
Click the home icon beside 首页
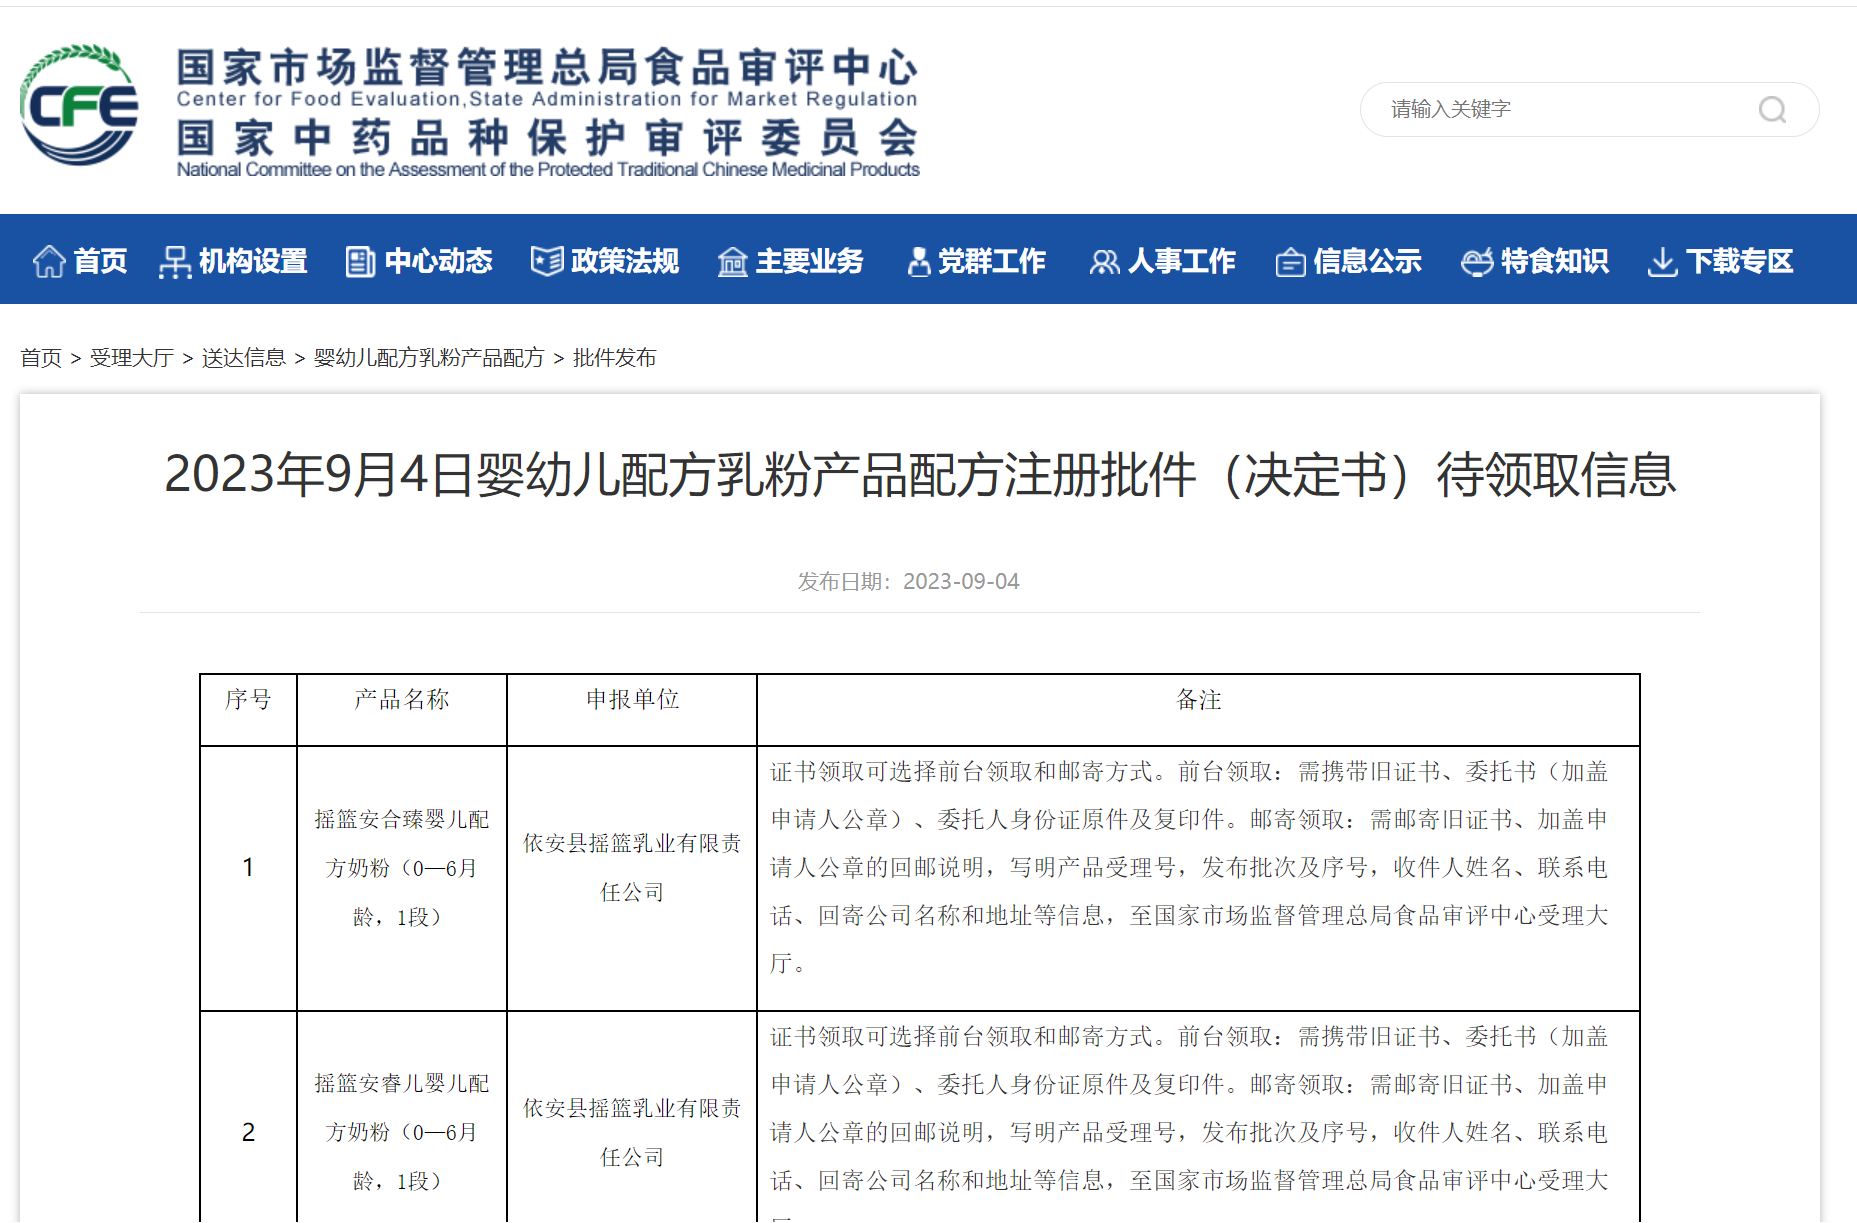pyautogui.click(x=49, y=262)
